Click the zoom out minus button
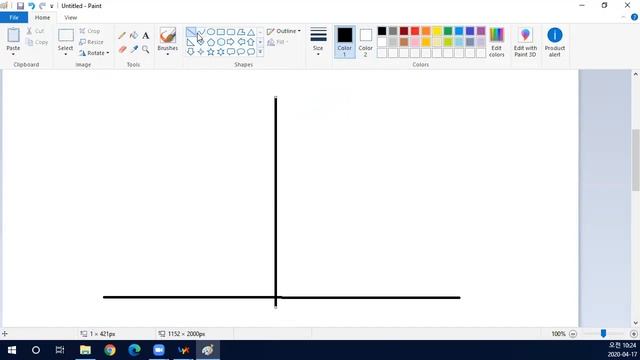 coord(573,334)
